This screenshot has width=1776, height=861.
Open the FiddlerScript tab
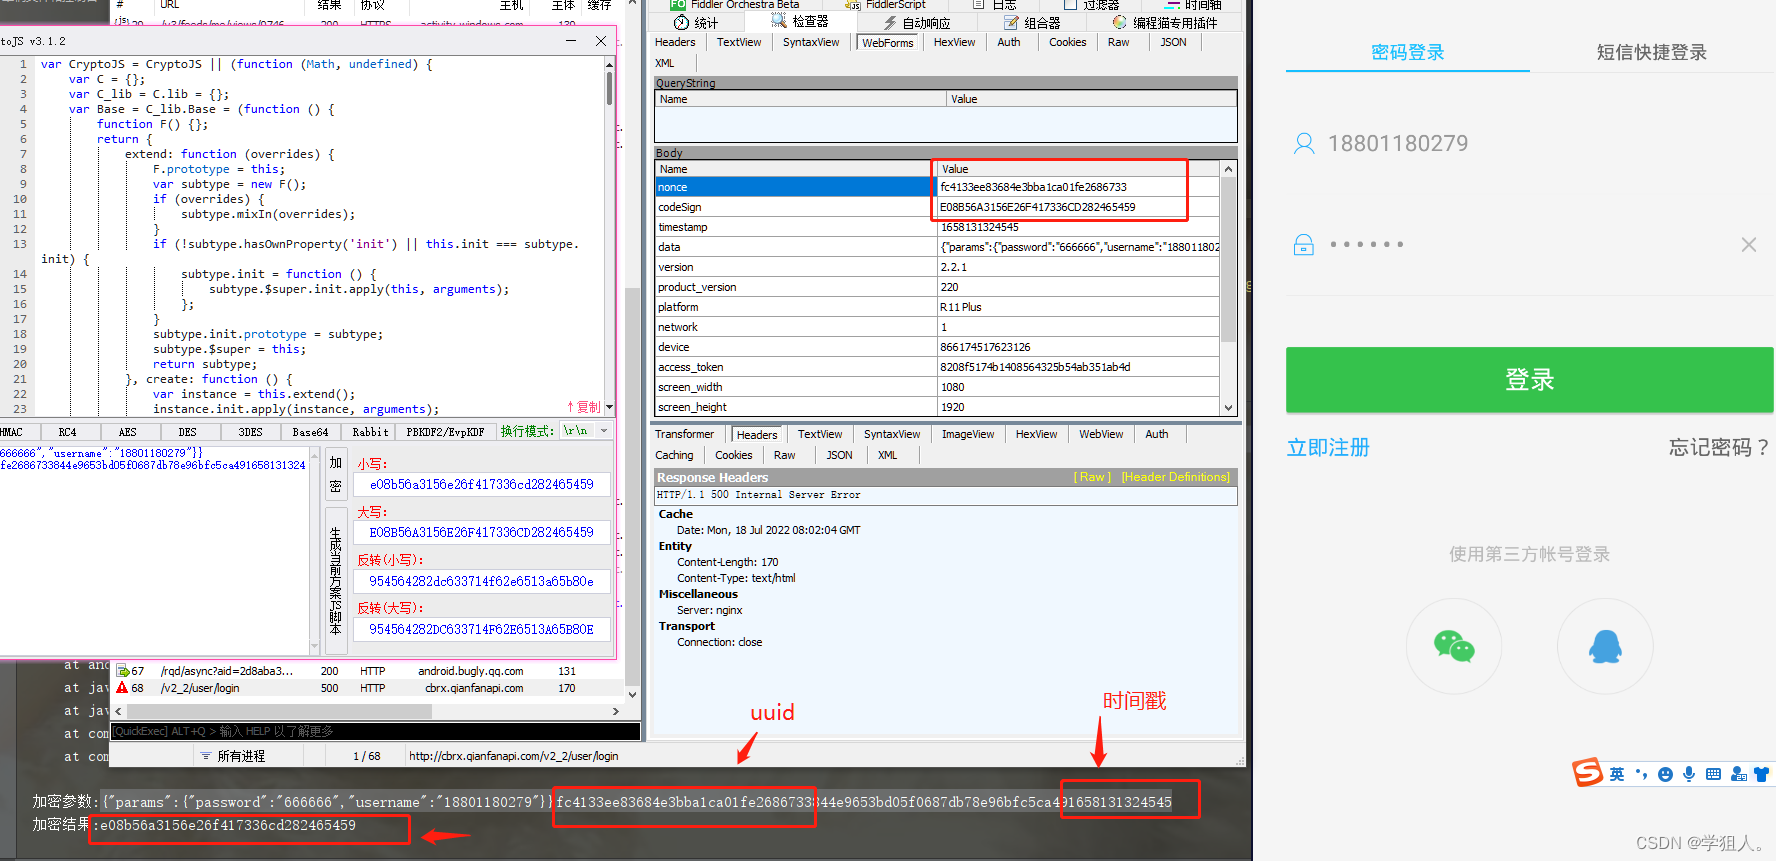pyautogui.click(x=886, y=5)
